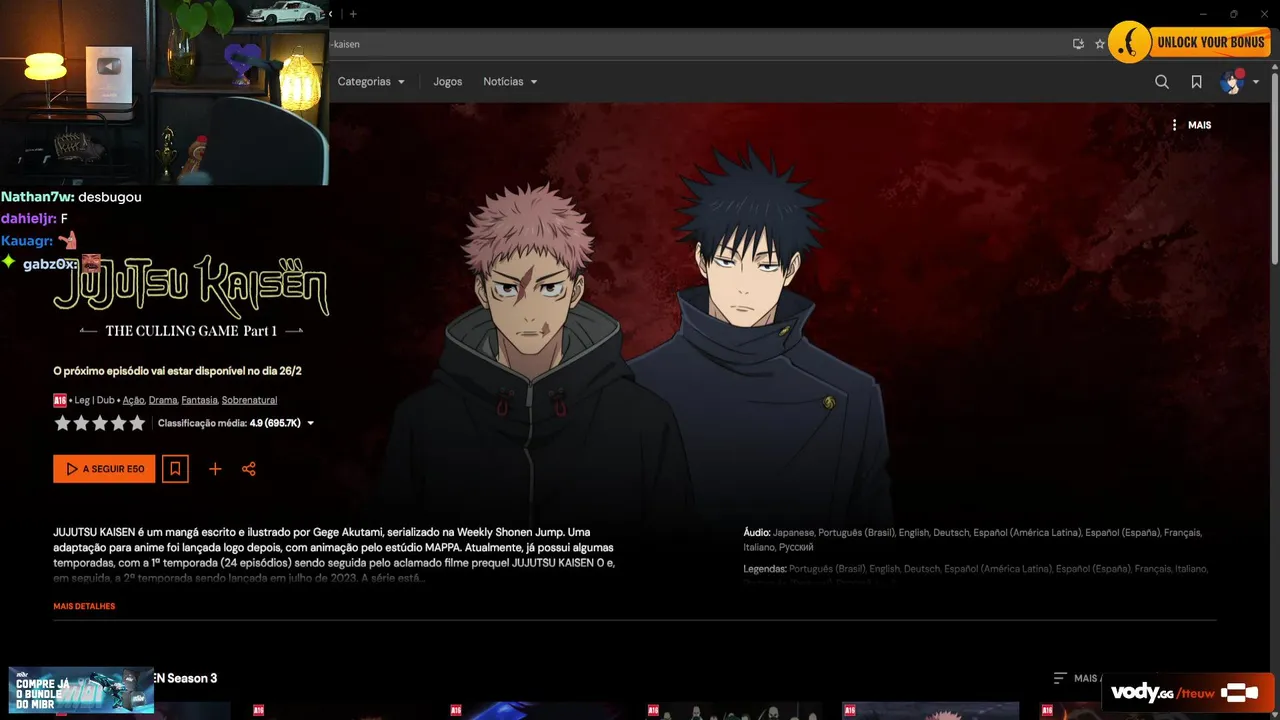Open the Ação genre link
Screen dimensions: 1280x720
pos(133,400)
